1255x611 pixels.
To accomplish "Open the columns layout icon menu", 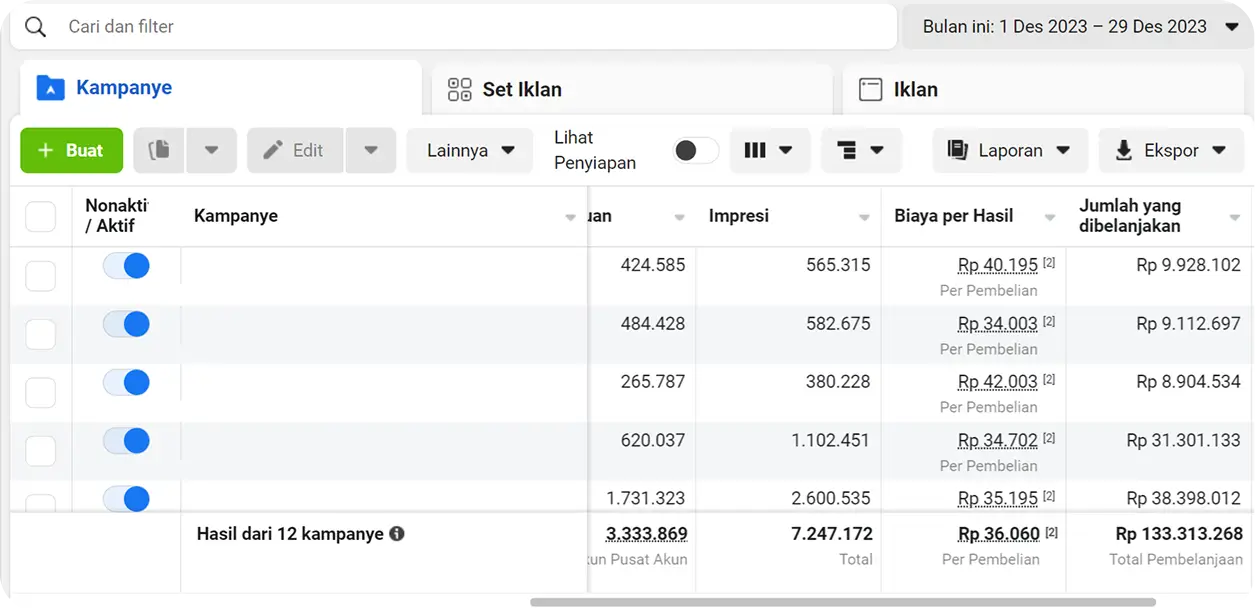I will pyautogui.click(x=768, y=150).
